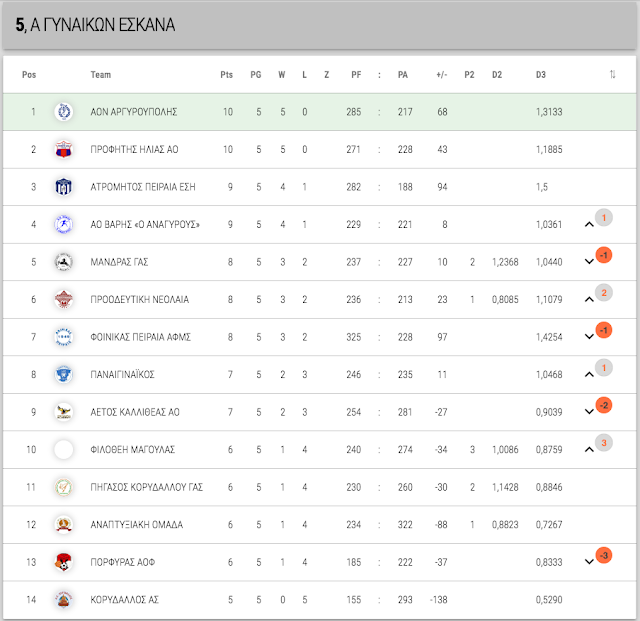This screenshot has width=640, height=621.
Task: Click the ΜΑΝΔΡΑΣ ΓΑΣ team emblem
Action: pyautogui.click(x=64, y=262)
